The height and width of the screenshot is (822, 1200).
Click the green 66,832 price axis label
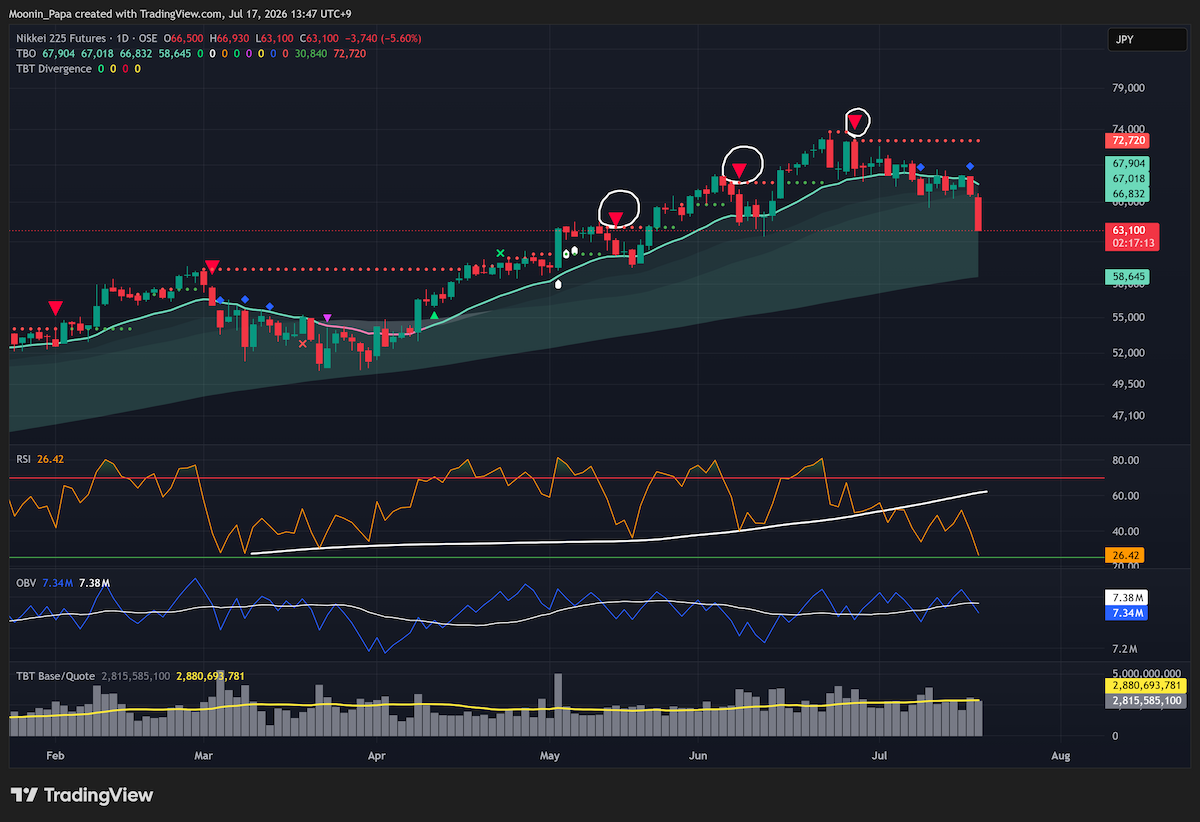(x=1129, y=193)
